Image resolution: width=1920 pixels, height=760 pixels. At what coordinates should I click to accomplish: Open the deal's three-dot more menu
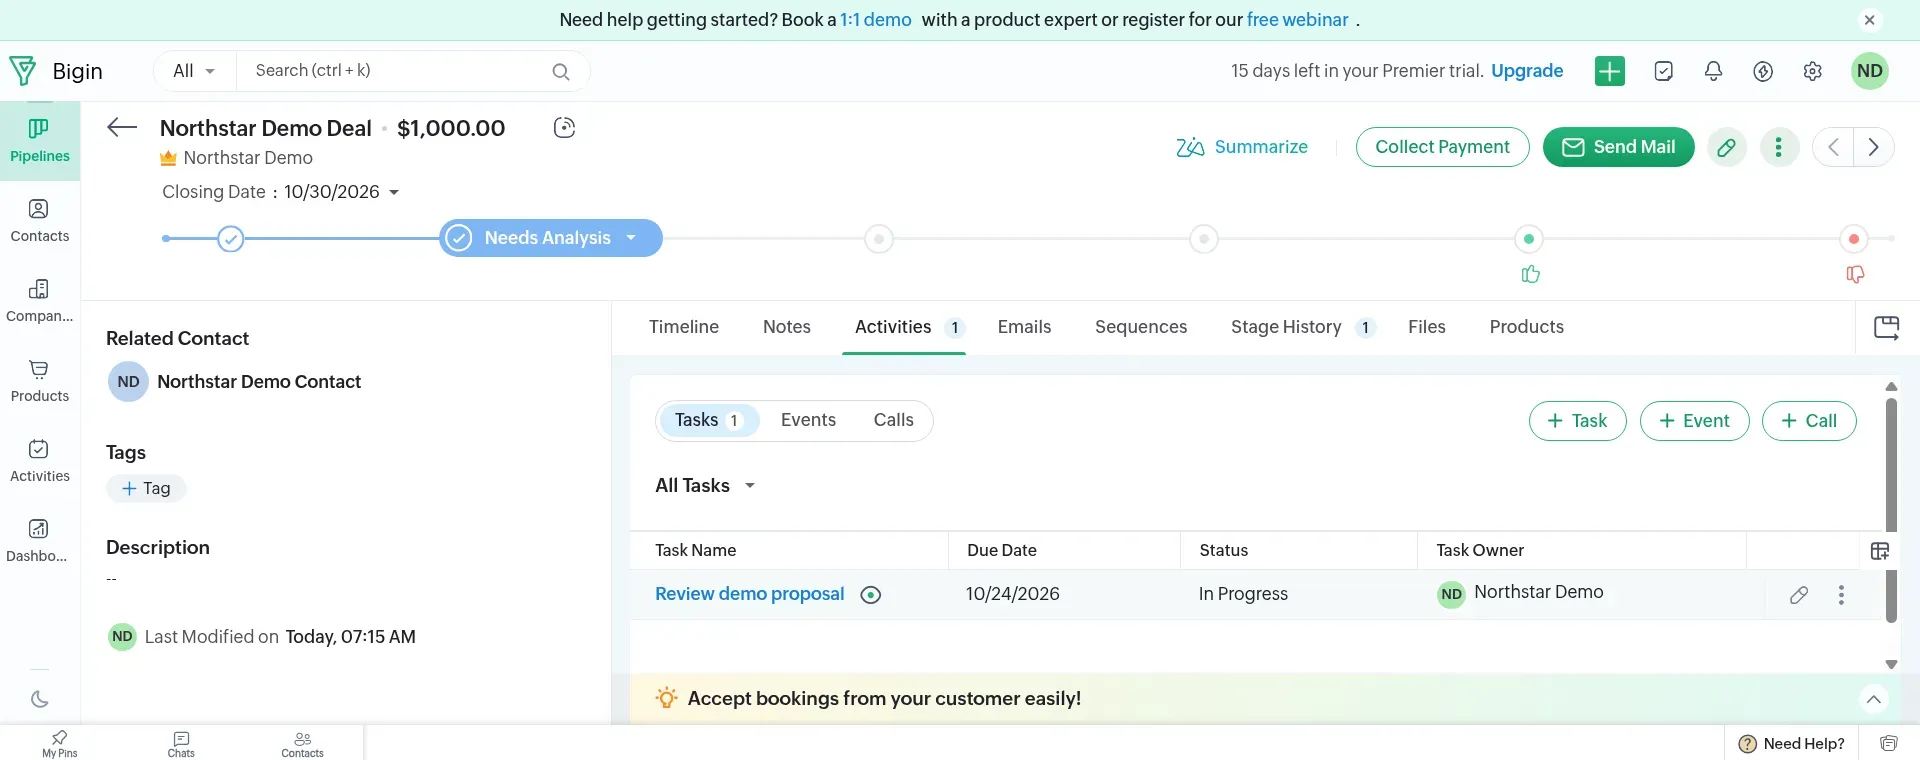pos(1778,147)
